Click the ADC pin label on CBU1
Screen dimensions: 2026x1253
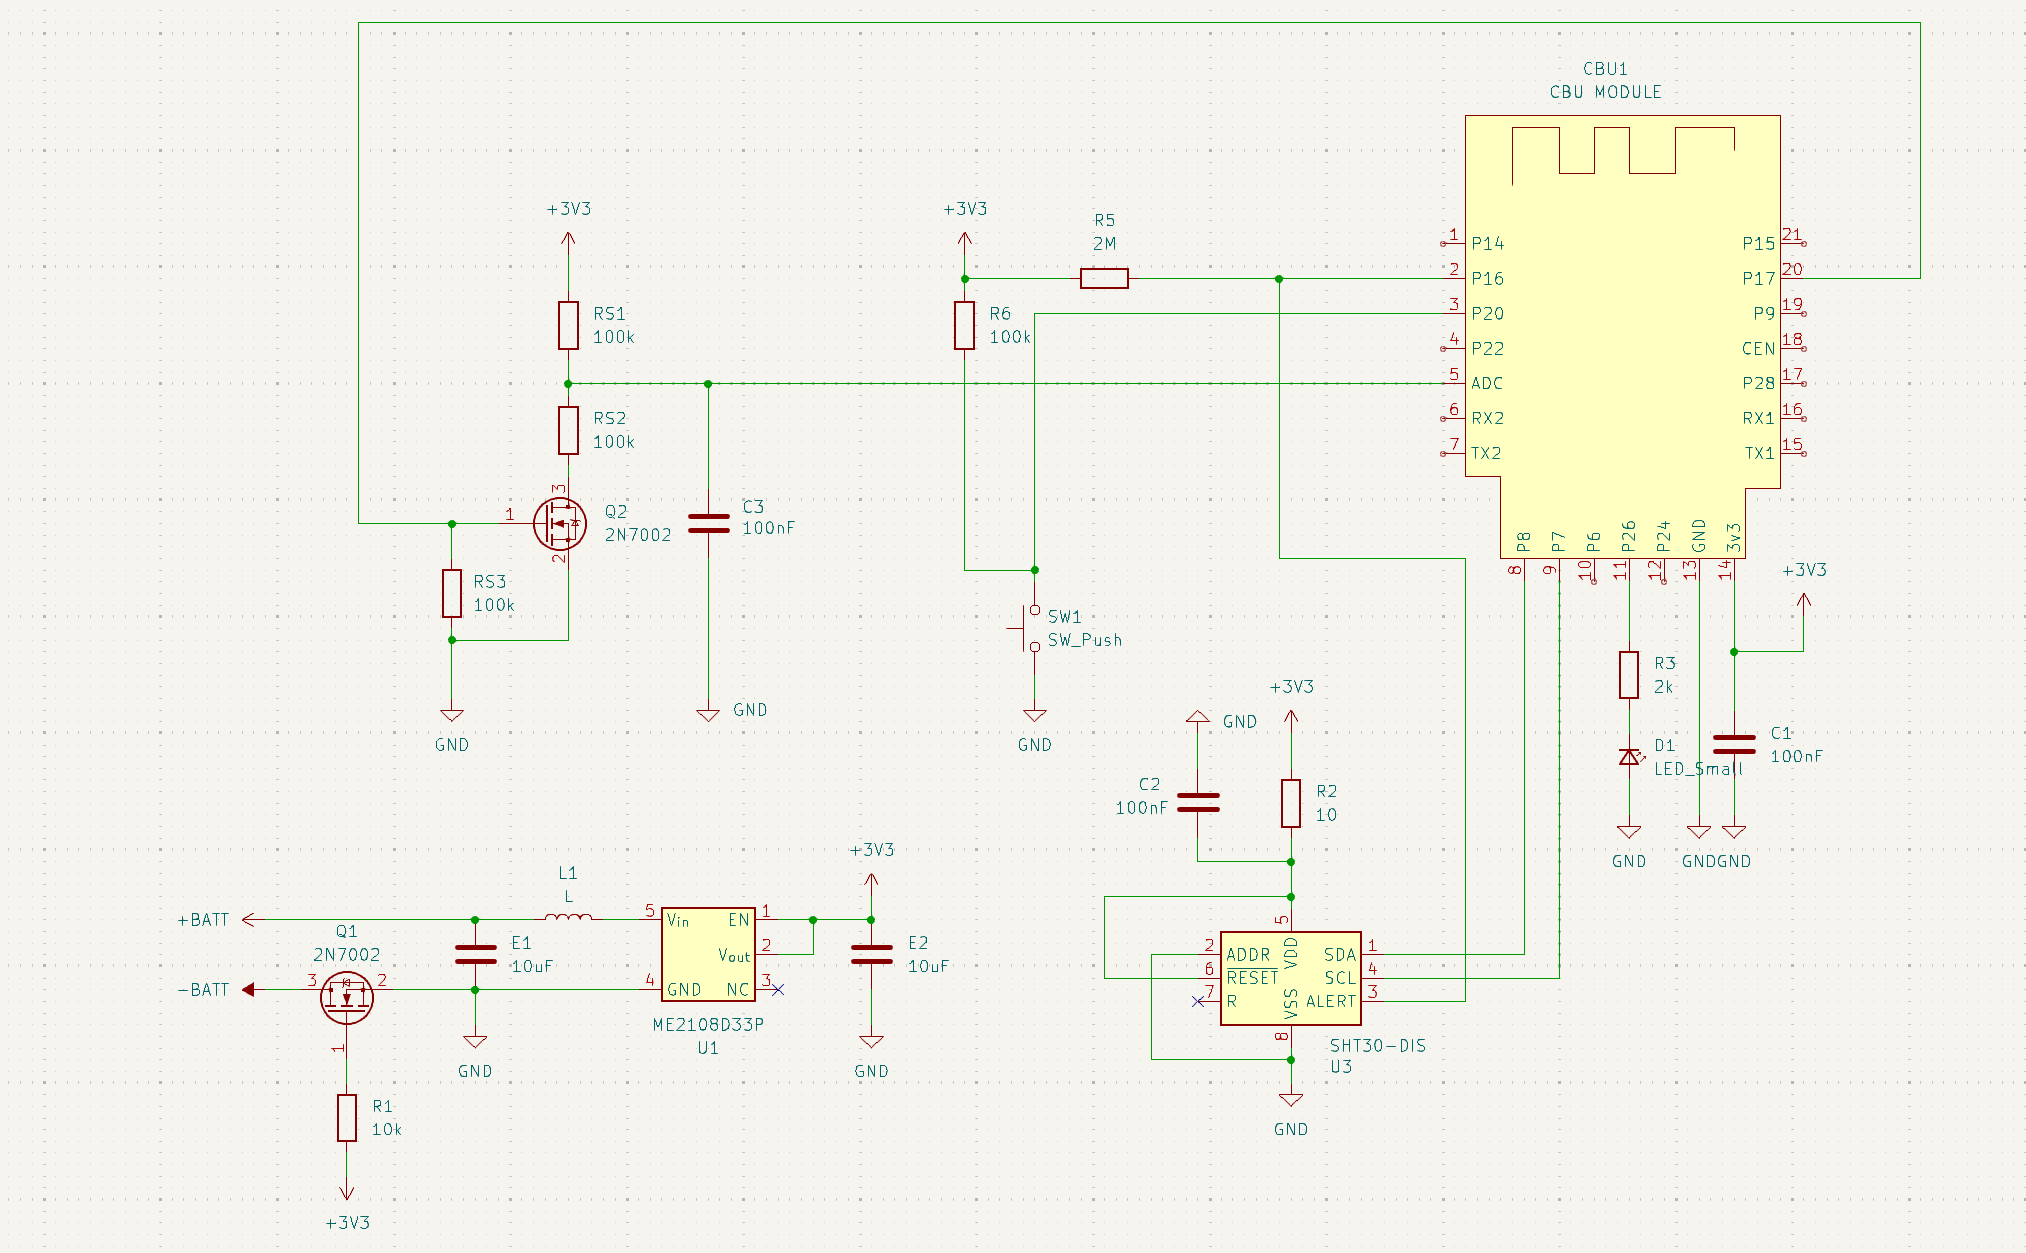coord(1487,383)
